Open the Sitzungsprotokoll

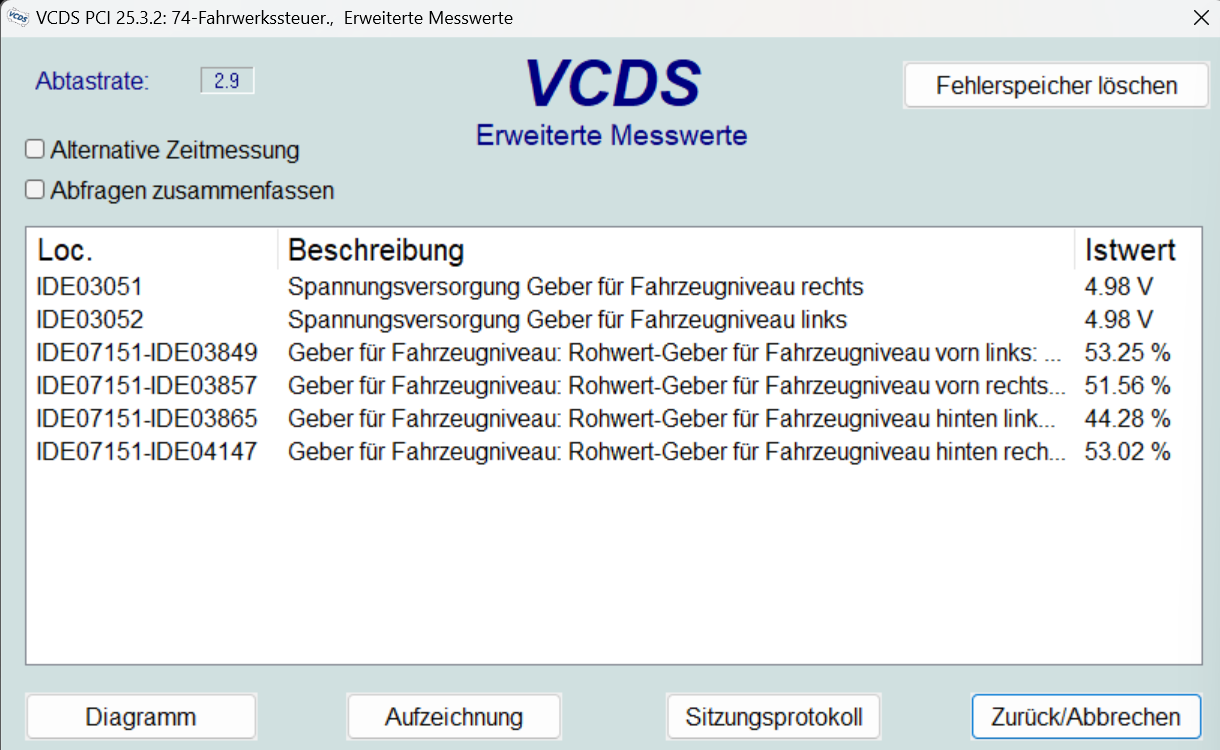[x=774, y=716]
